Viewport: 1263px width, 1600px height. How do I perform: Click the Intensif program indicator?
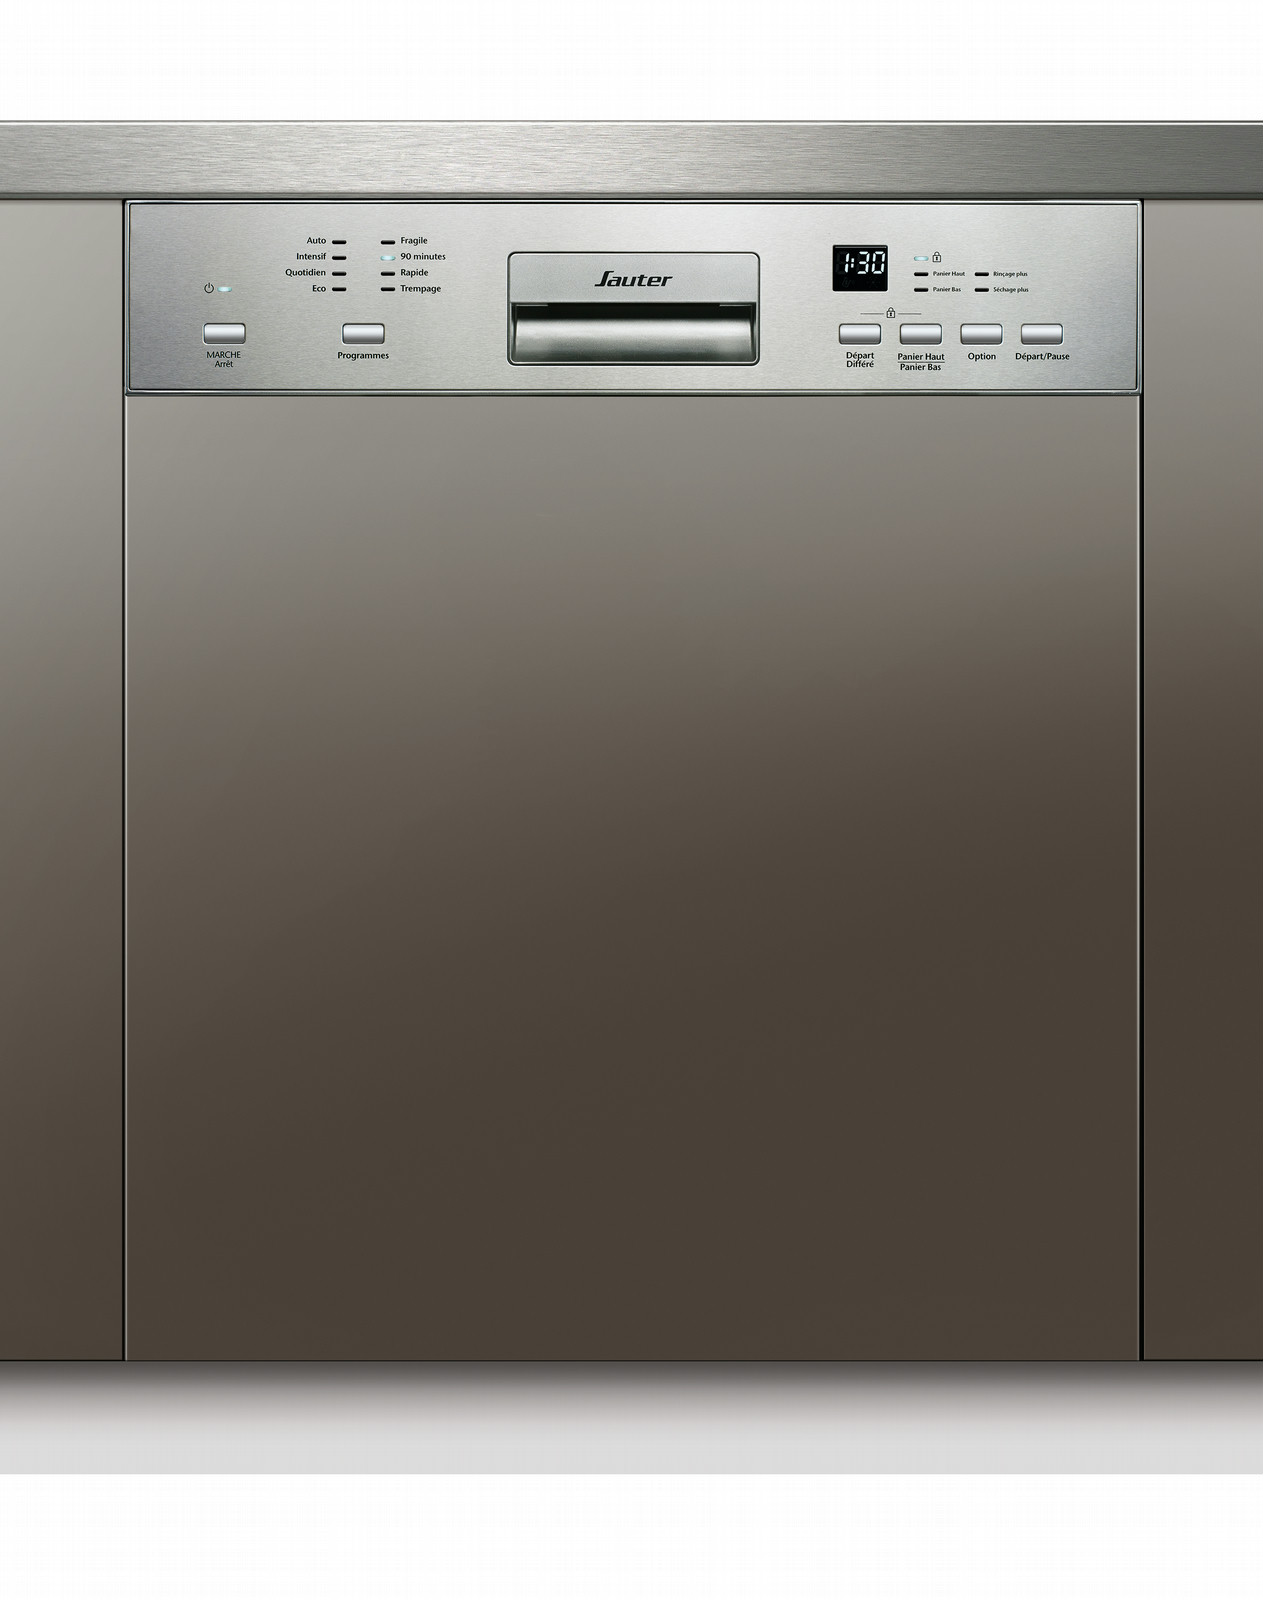coord(339,258)
